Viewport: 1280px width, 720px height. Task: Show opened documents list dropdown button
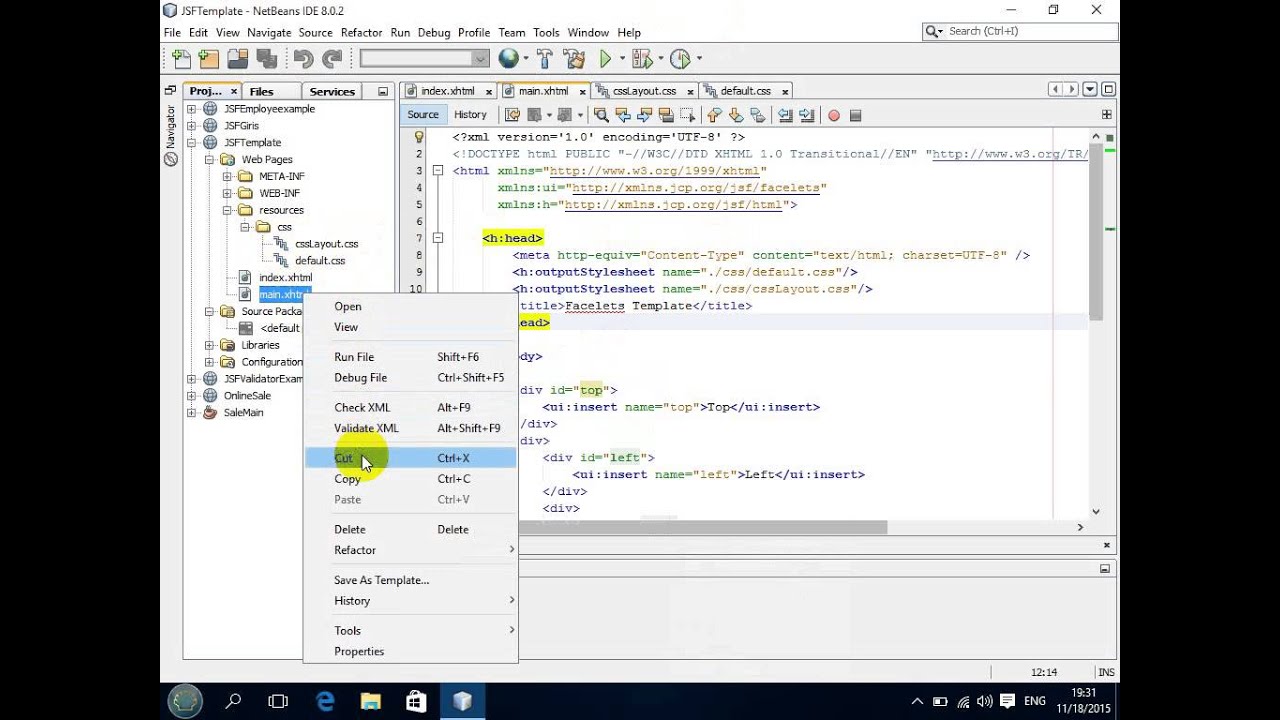tap(1090, 90)
